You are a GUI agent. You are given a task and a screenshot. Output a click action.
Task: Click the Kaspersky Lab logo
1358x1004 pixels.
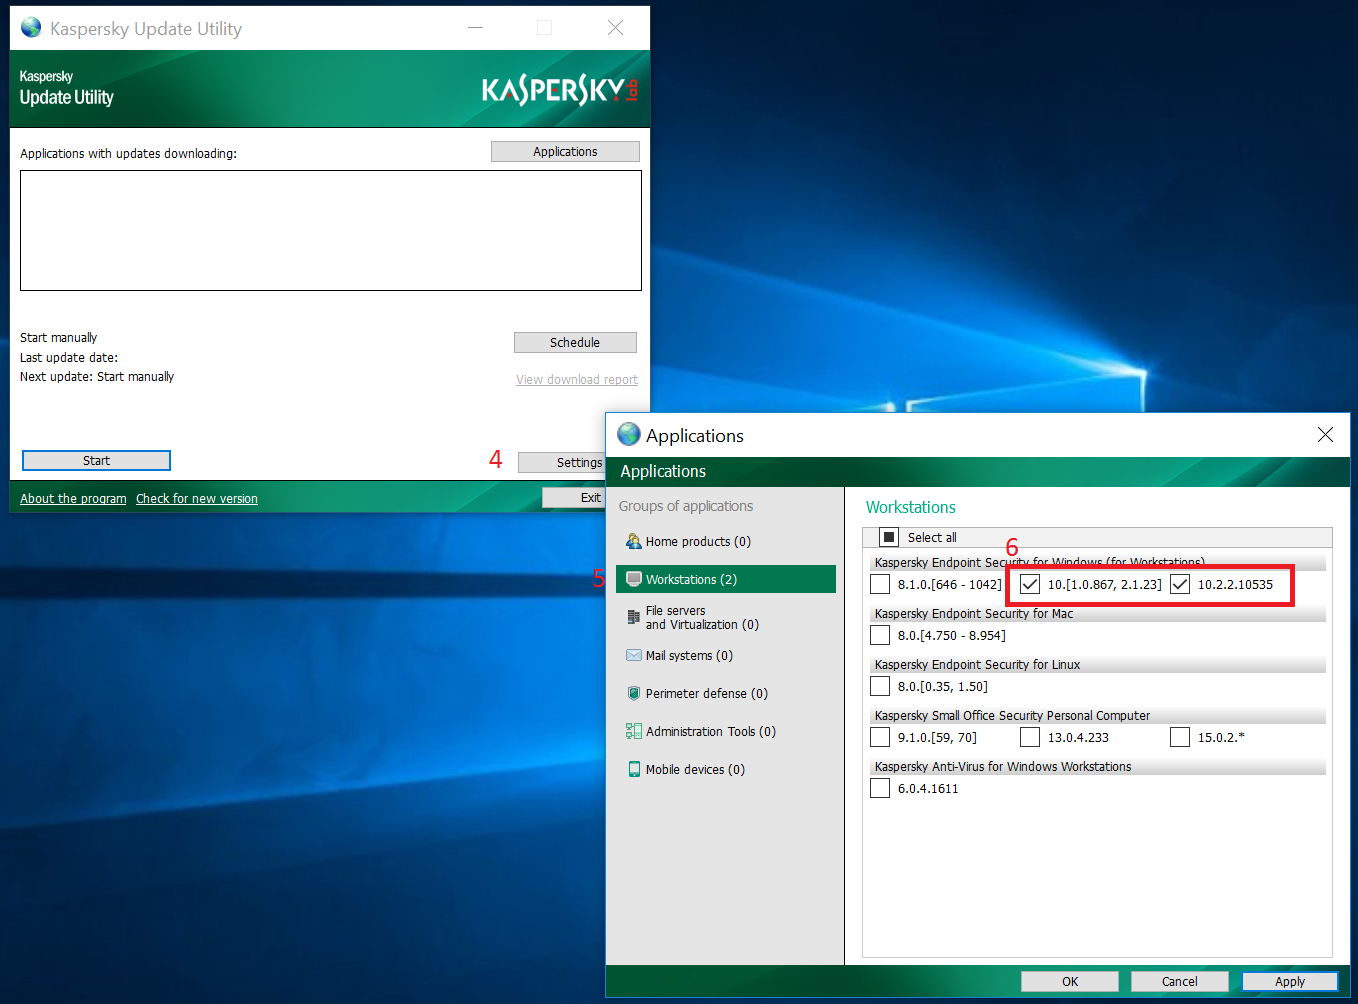click(x=560, y=90)
